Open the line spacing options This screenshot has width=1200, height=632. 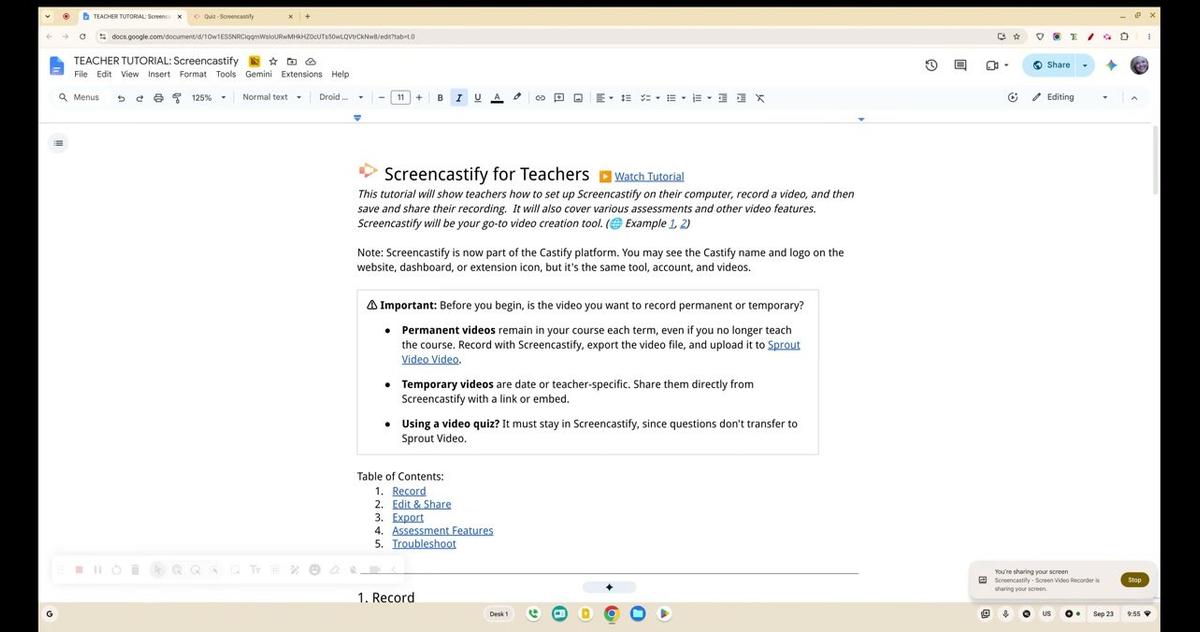tap(626, 98)
